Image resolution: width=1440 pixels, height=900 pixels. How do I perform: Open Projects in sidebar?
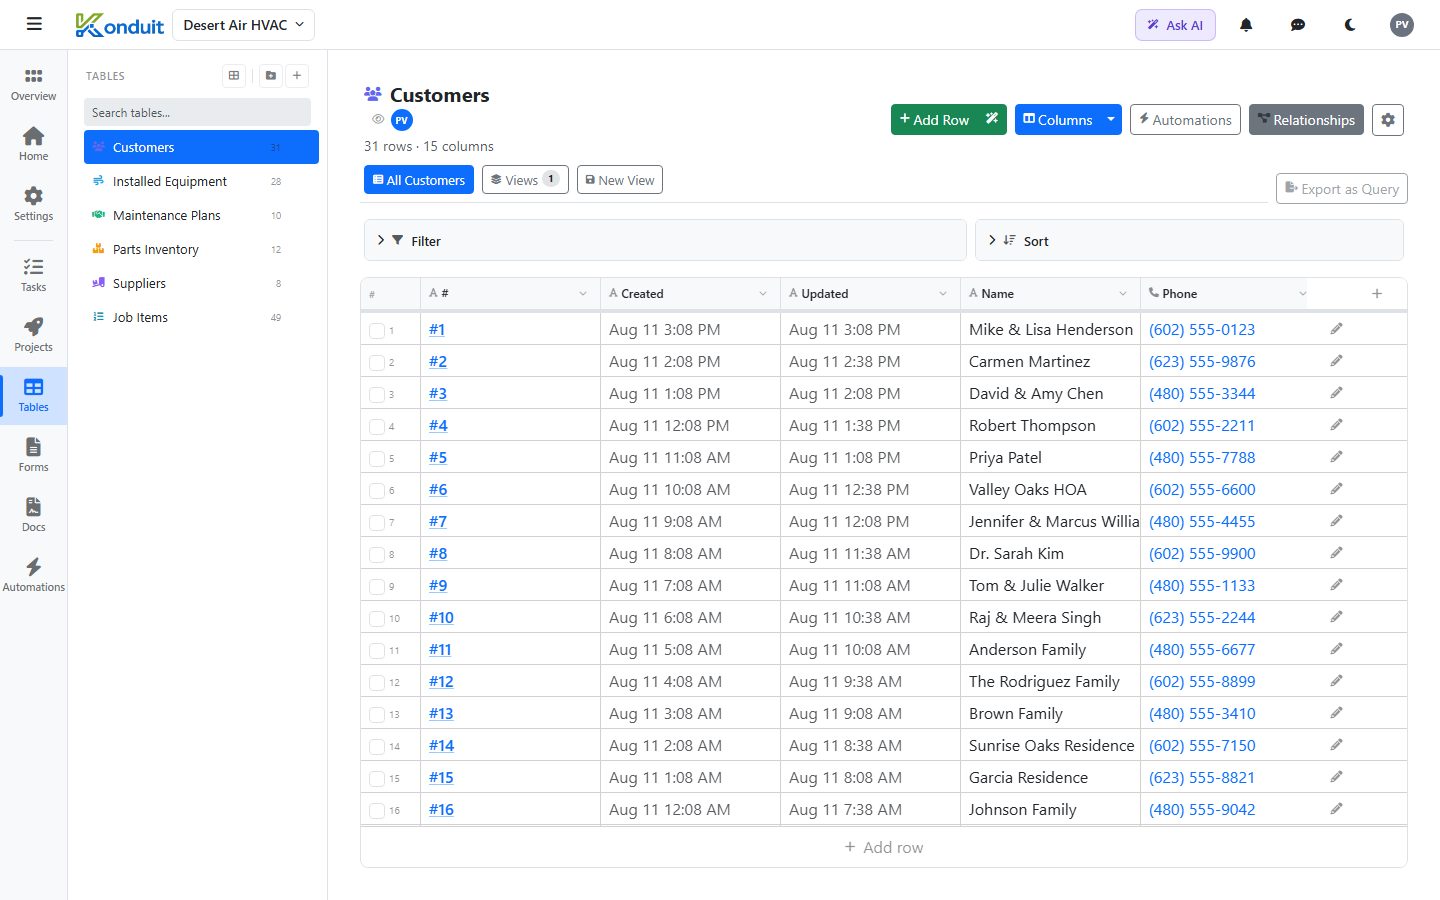[33, 336]
